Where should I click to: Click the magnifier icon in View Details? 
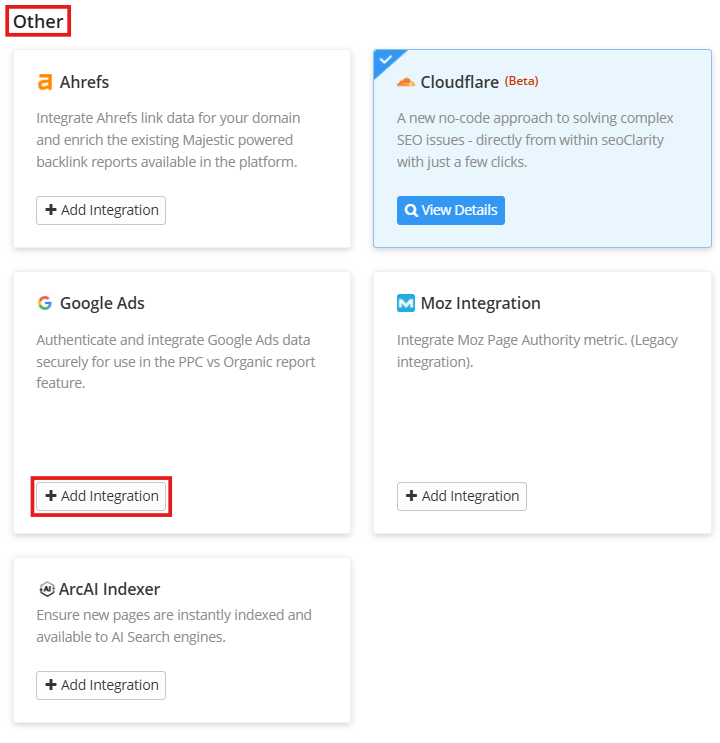(x=411, y=211)
